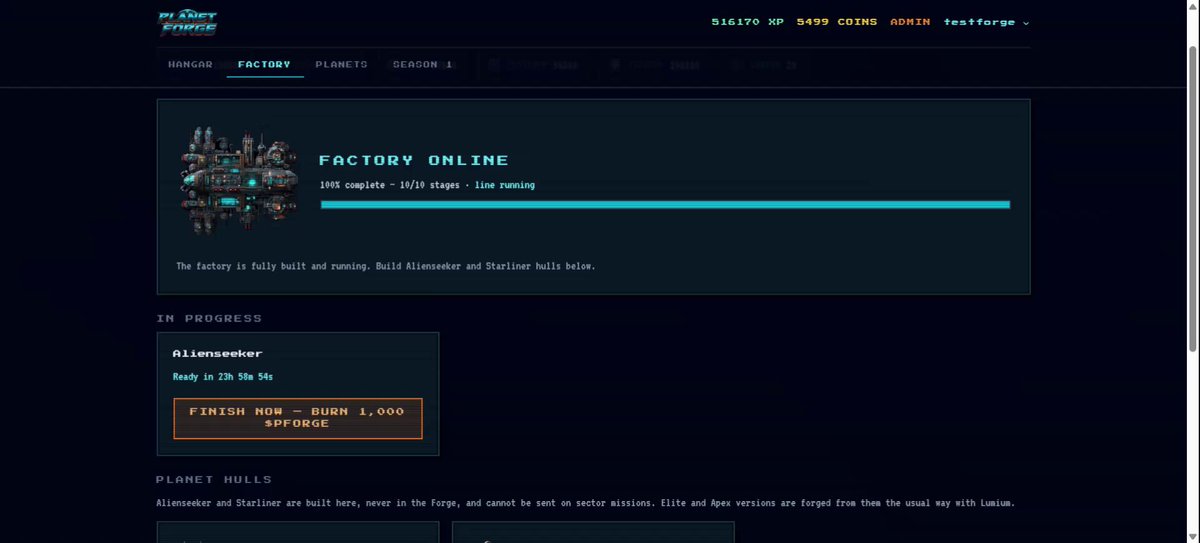
Task: Click the 'Ready in 23h 58m 54s' countdown
Action: click(223, 377)
